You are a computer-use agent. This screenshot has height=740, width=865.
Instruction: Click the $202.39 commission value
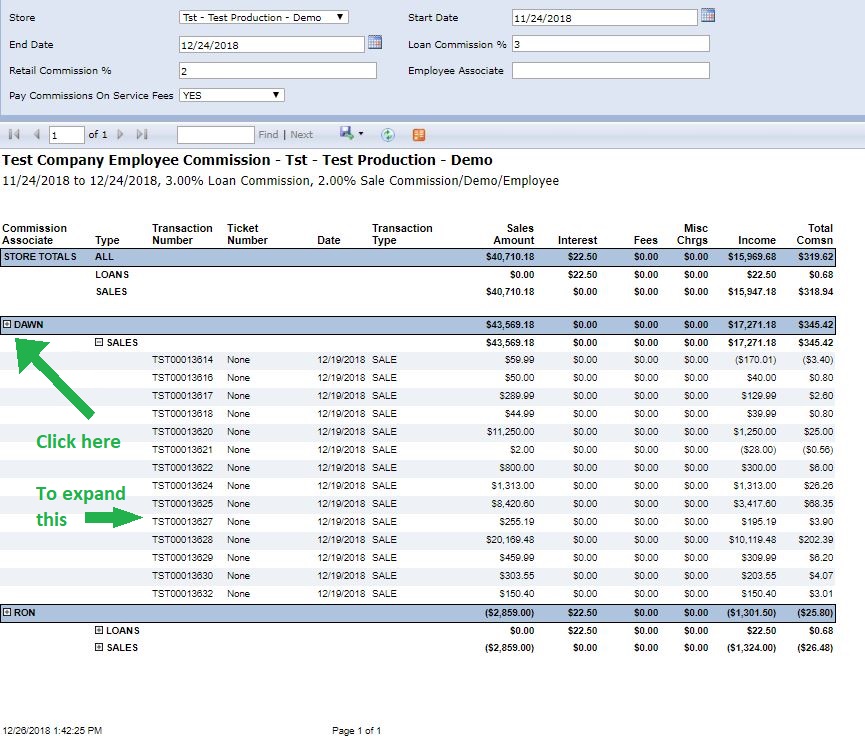815,540
